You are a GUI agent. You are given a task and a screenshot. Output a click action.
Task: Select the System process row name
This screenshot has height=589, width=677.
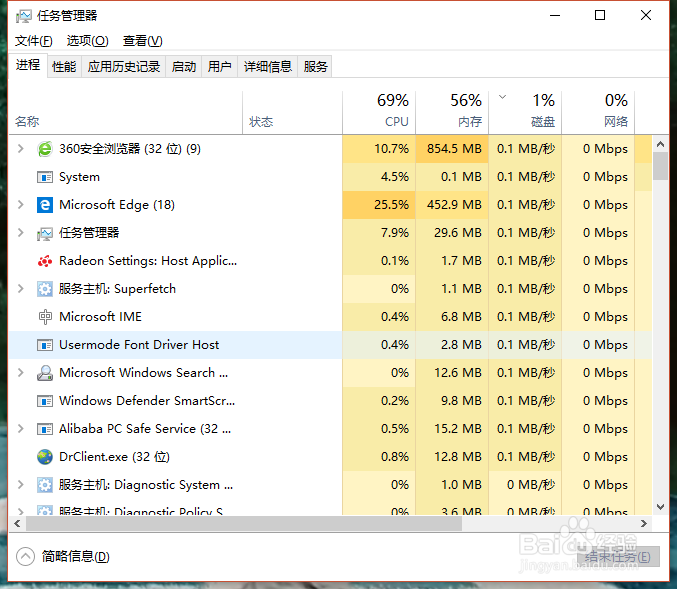pyautogui.click(x=79, y=177)
